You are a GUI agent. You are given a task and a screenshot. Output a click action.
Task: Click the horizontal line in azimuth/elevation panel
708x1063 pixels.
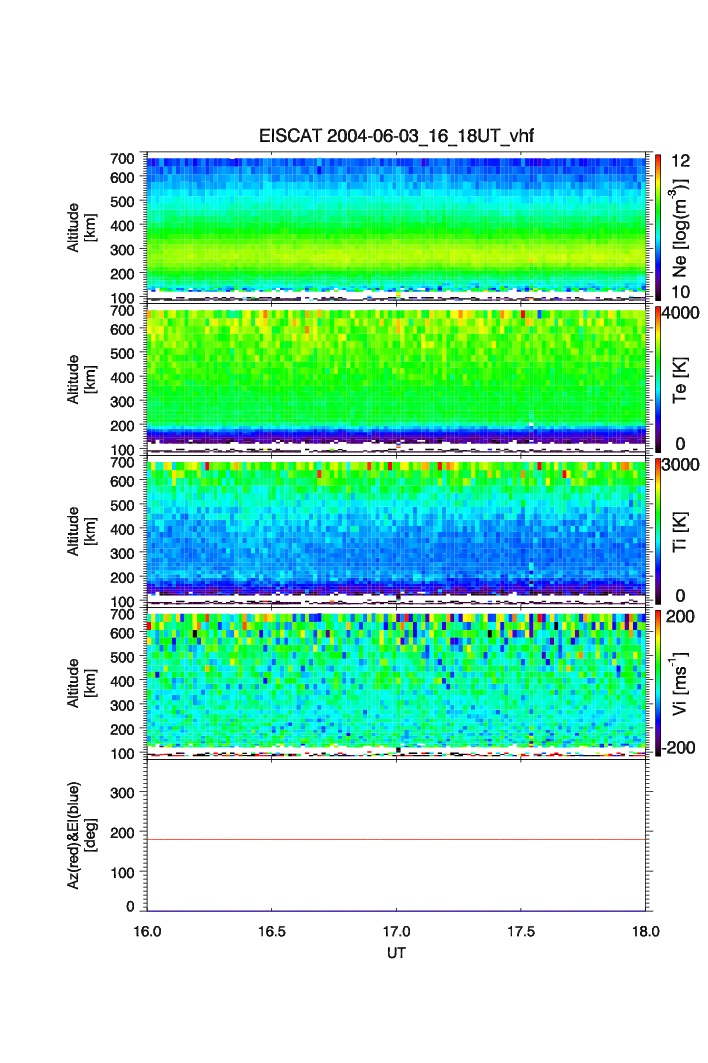click(397, 839)
